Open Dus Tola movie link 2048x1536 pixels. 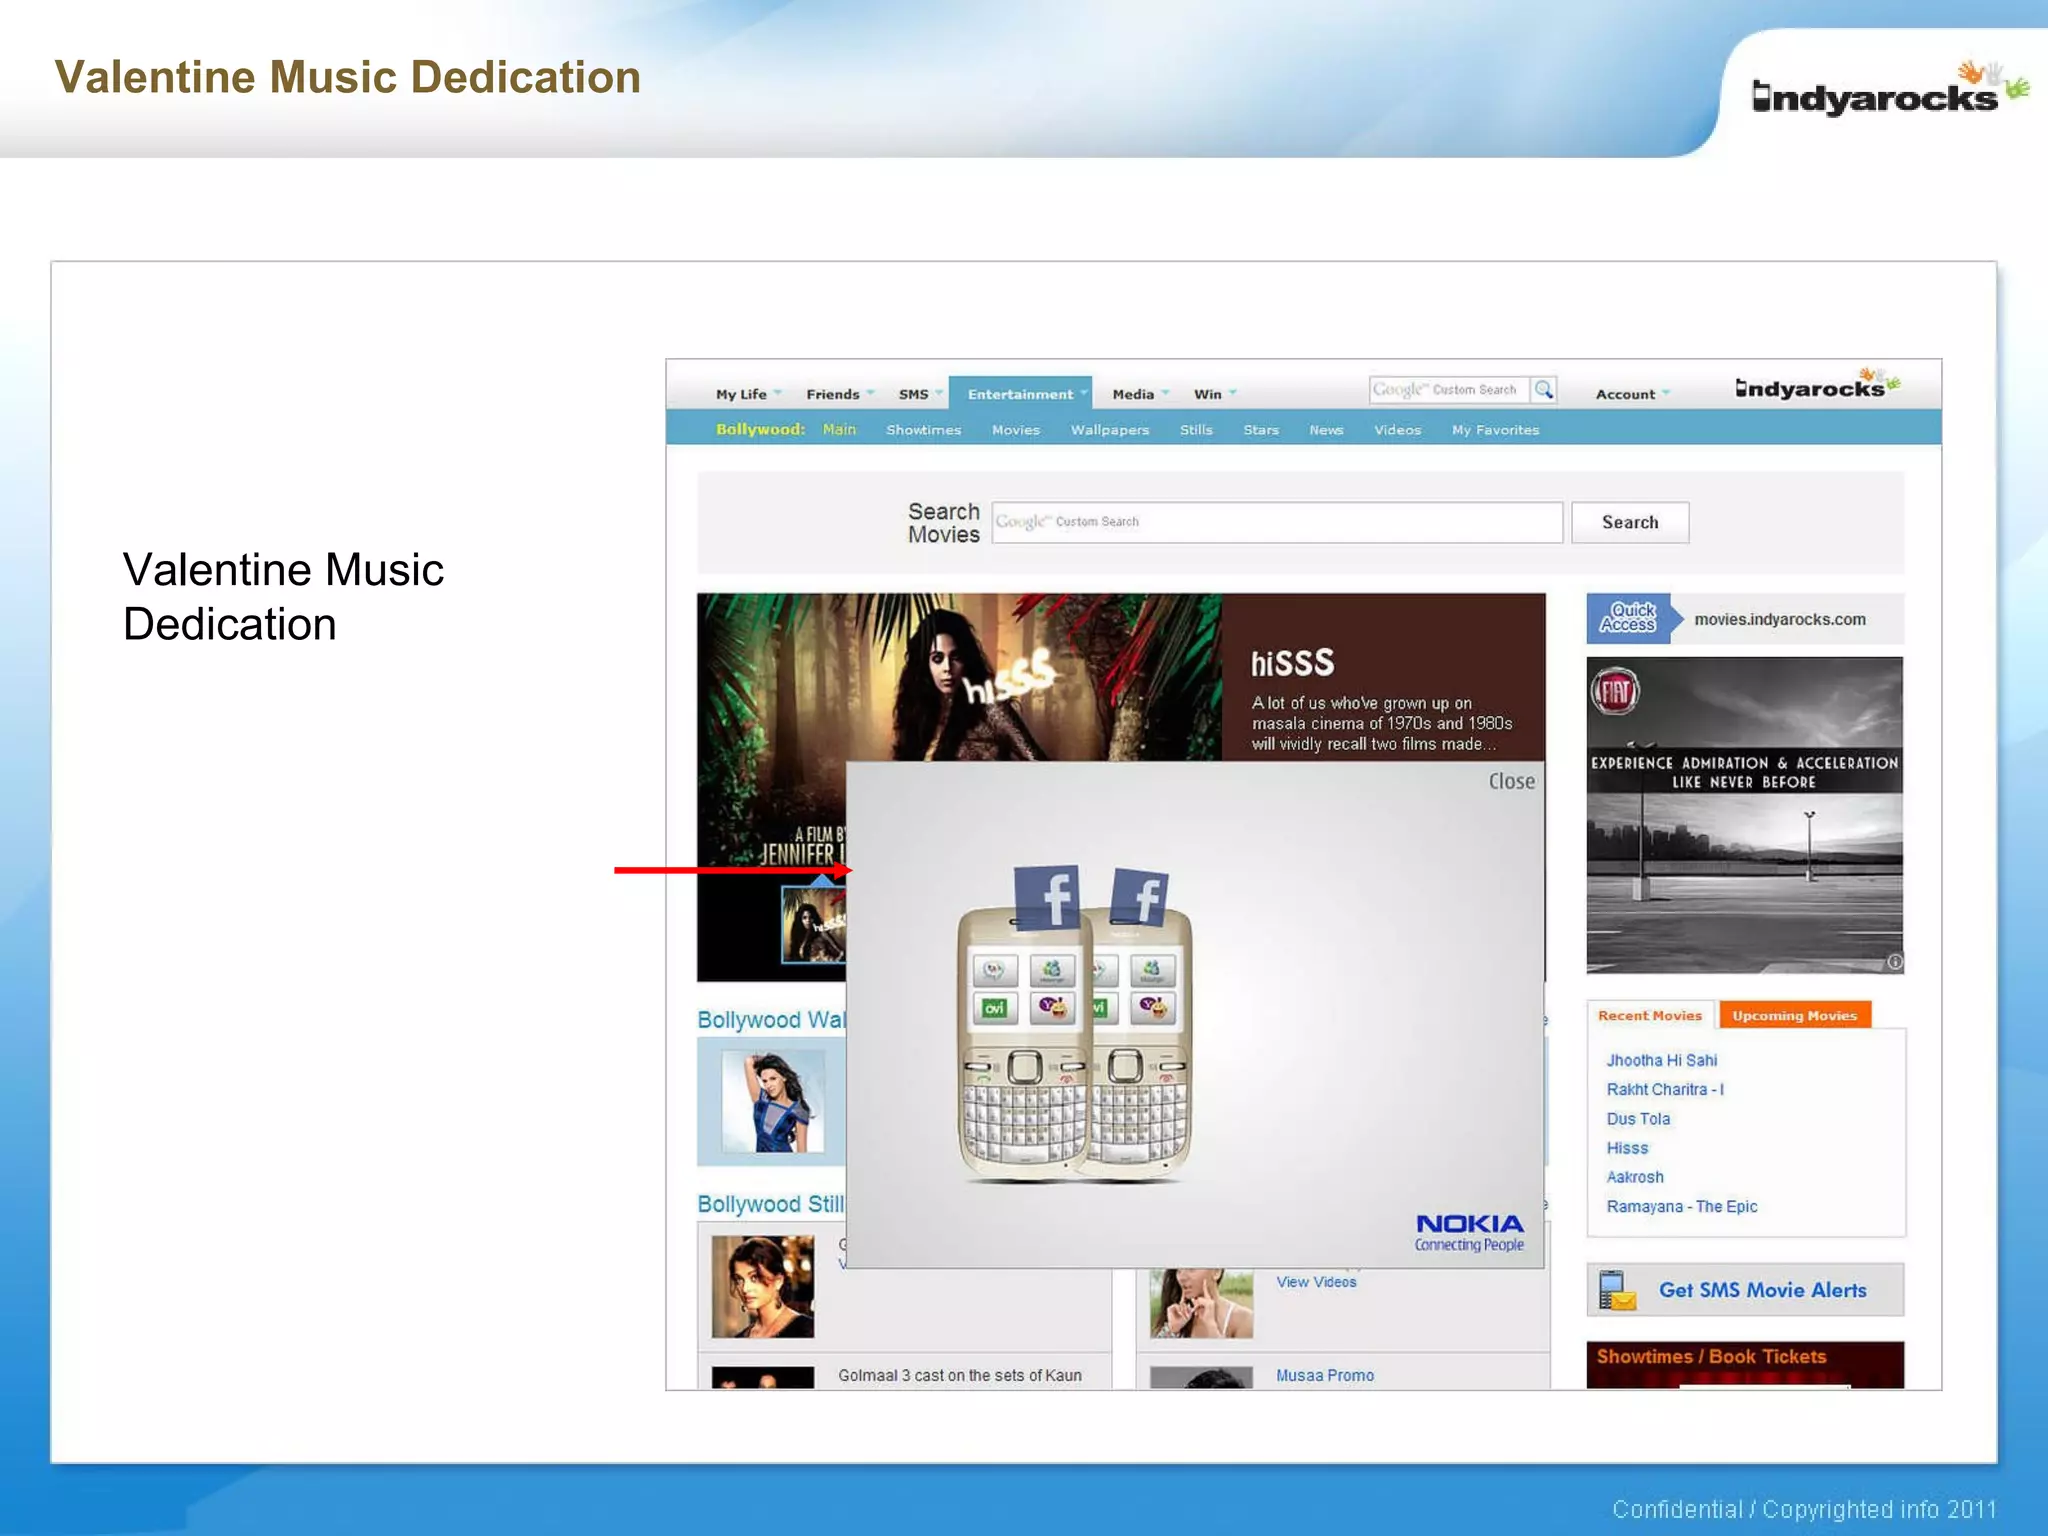[1638, 1119]
